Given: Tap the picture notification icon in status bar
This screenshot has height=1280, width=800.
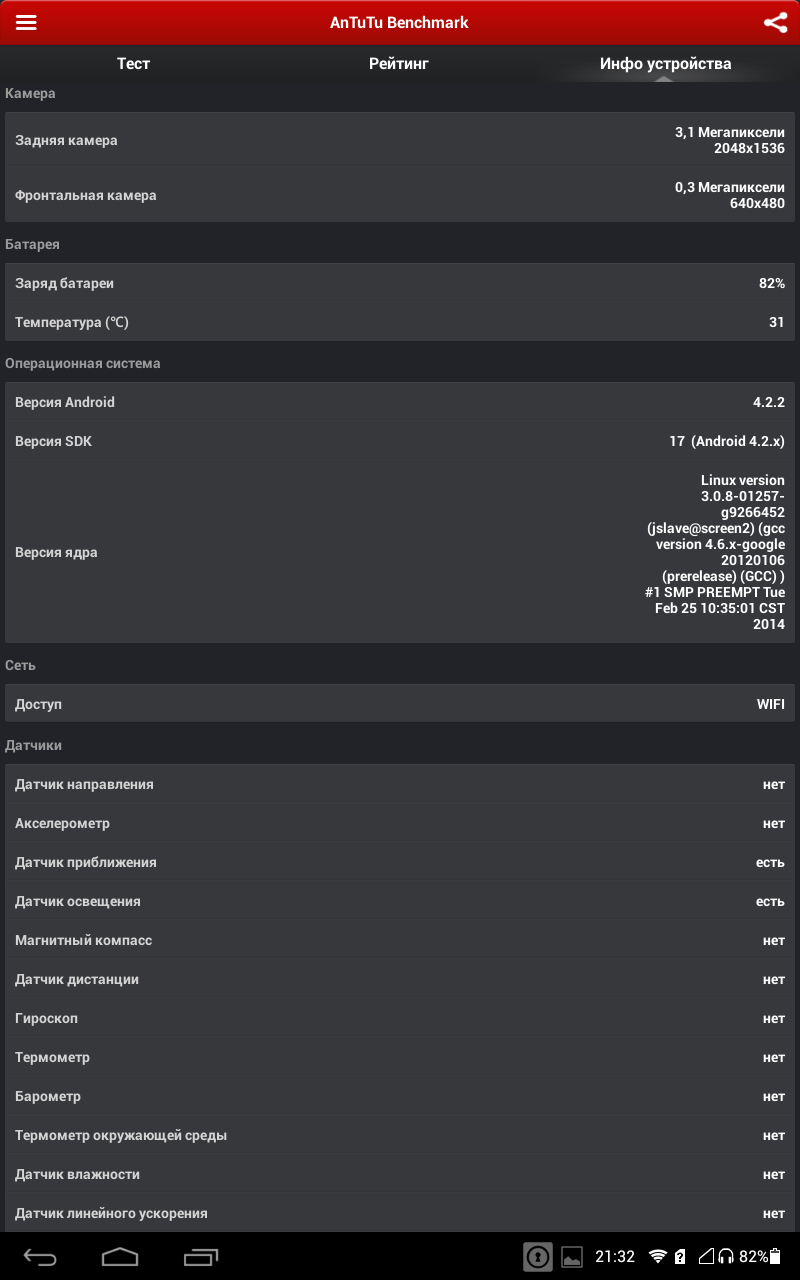Looking at the screenshot, I should pyautogui.click(x=572, y=1256).
